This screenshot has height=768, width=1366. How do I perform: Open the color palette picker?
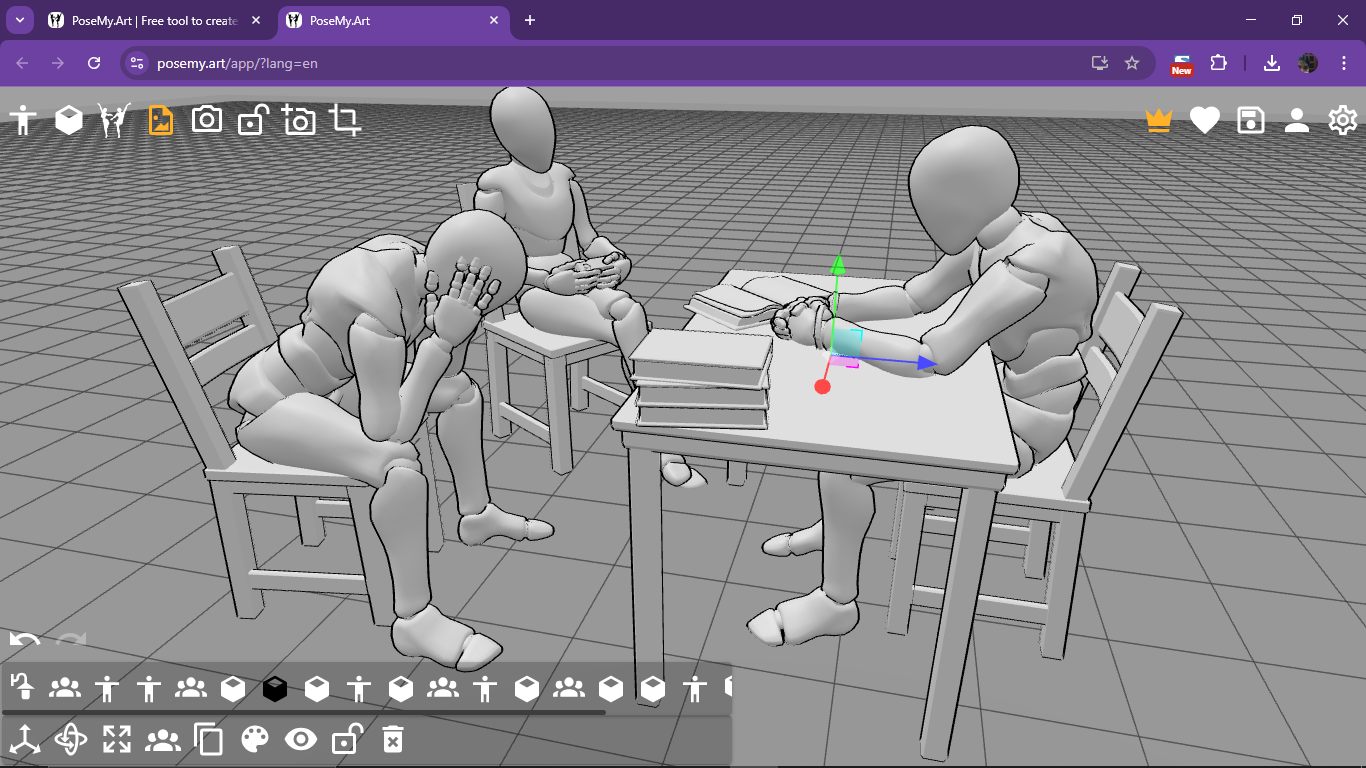pos(255,740)
